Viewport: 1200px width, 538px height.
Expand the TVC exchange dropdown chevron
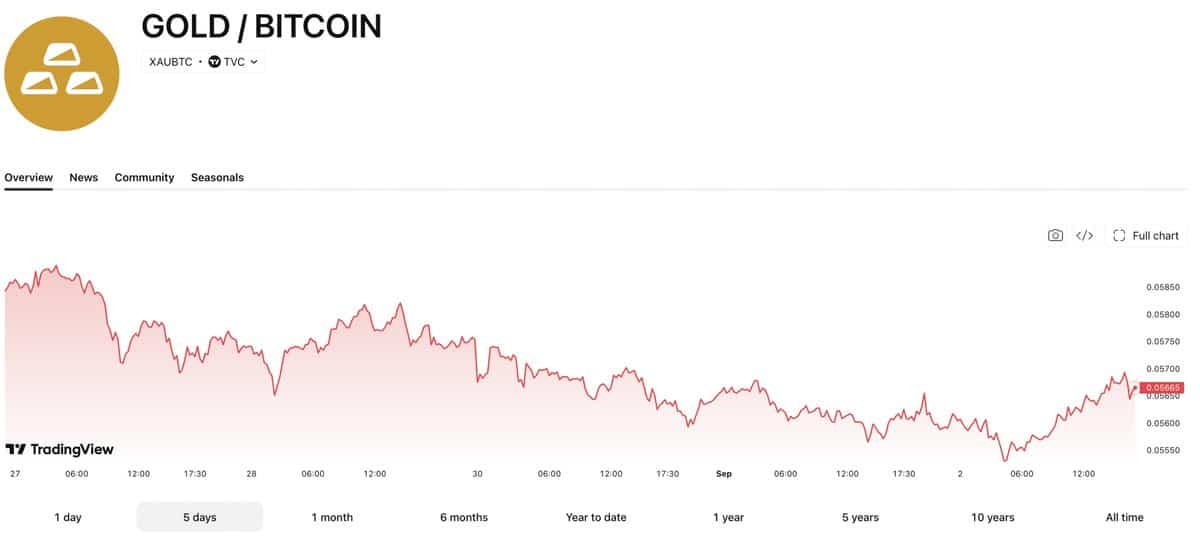(x=254, y=62)
